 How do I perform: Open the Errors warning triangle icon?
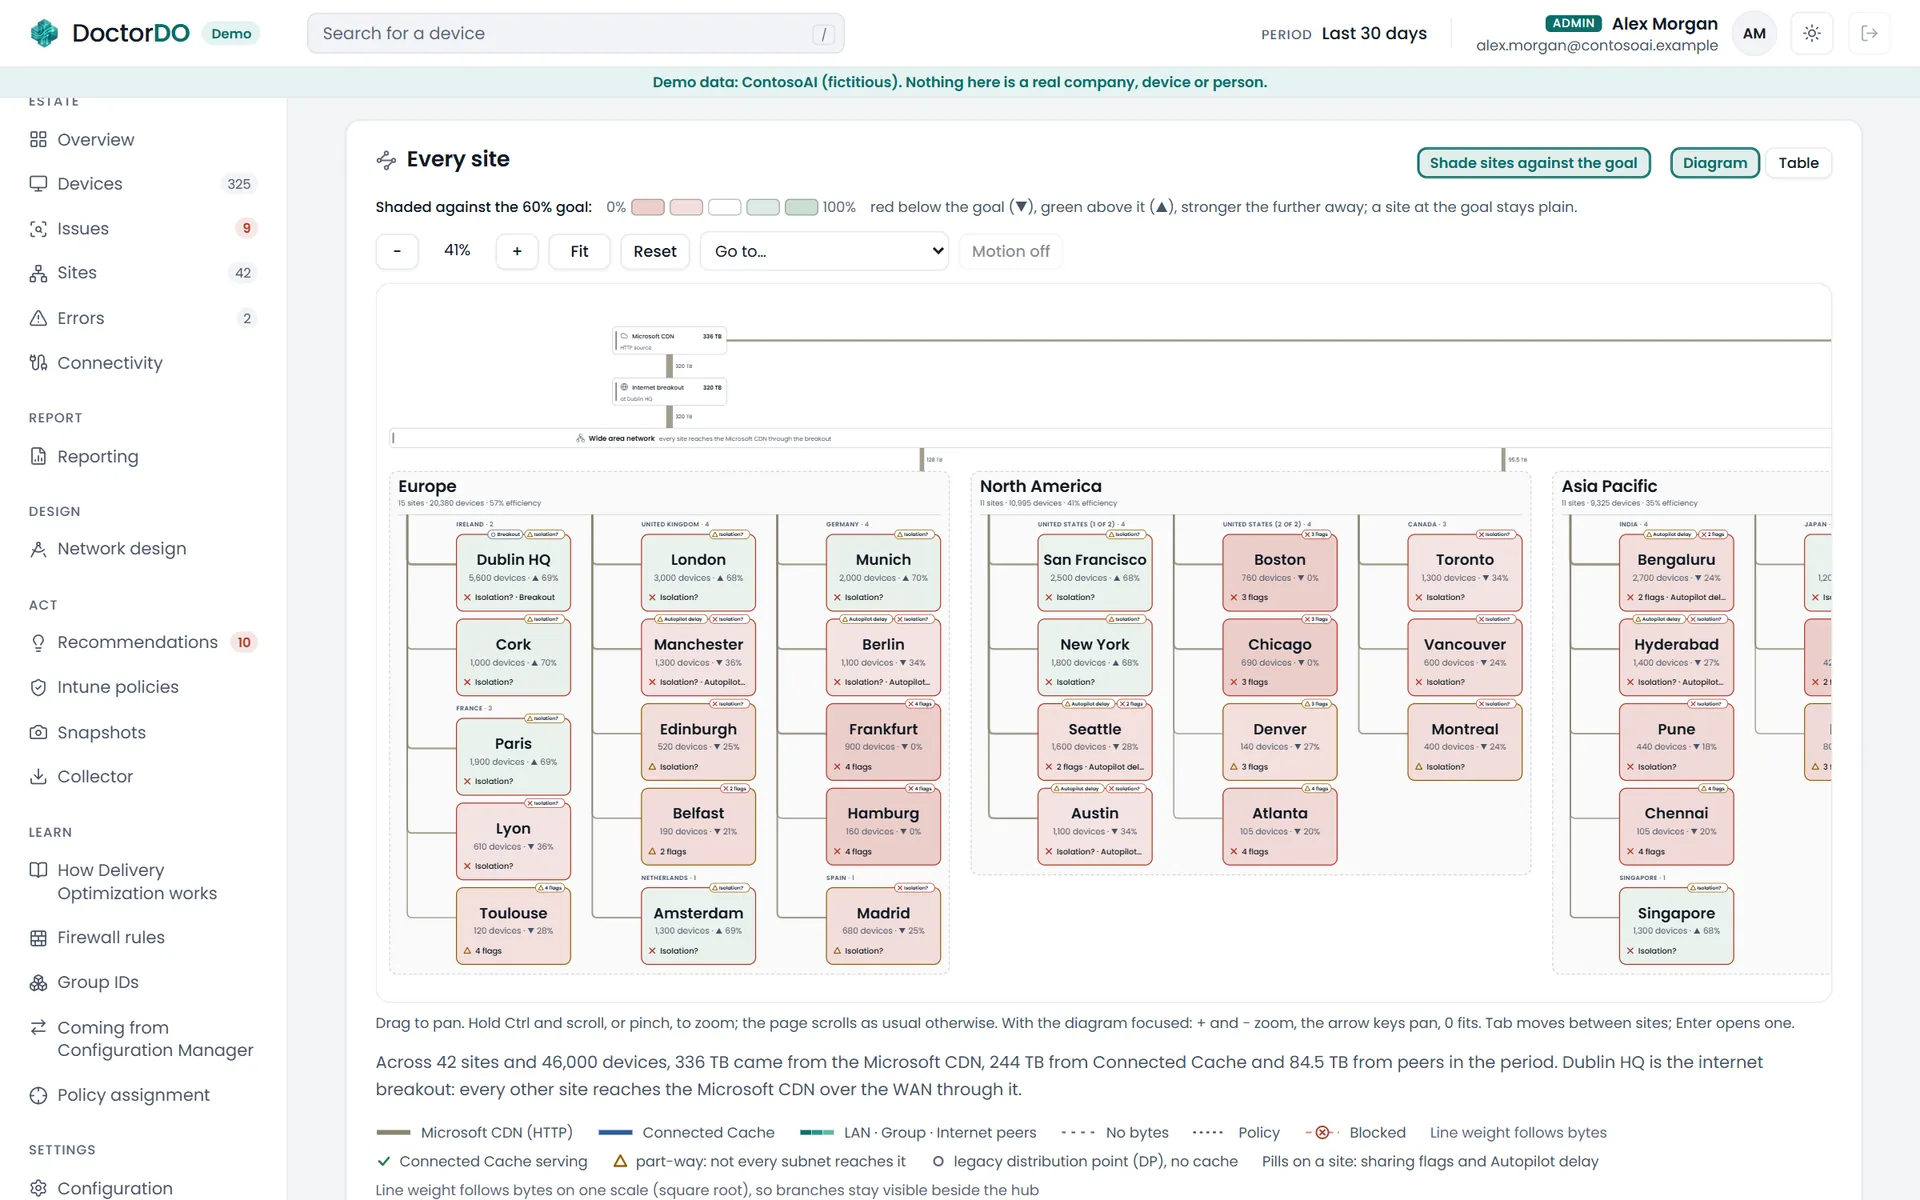(x=38, y=318)
